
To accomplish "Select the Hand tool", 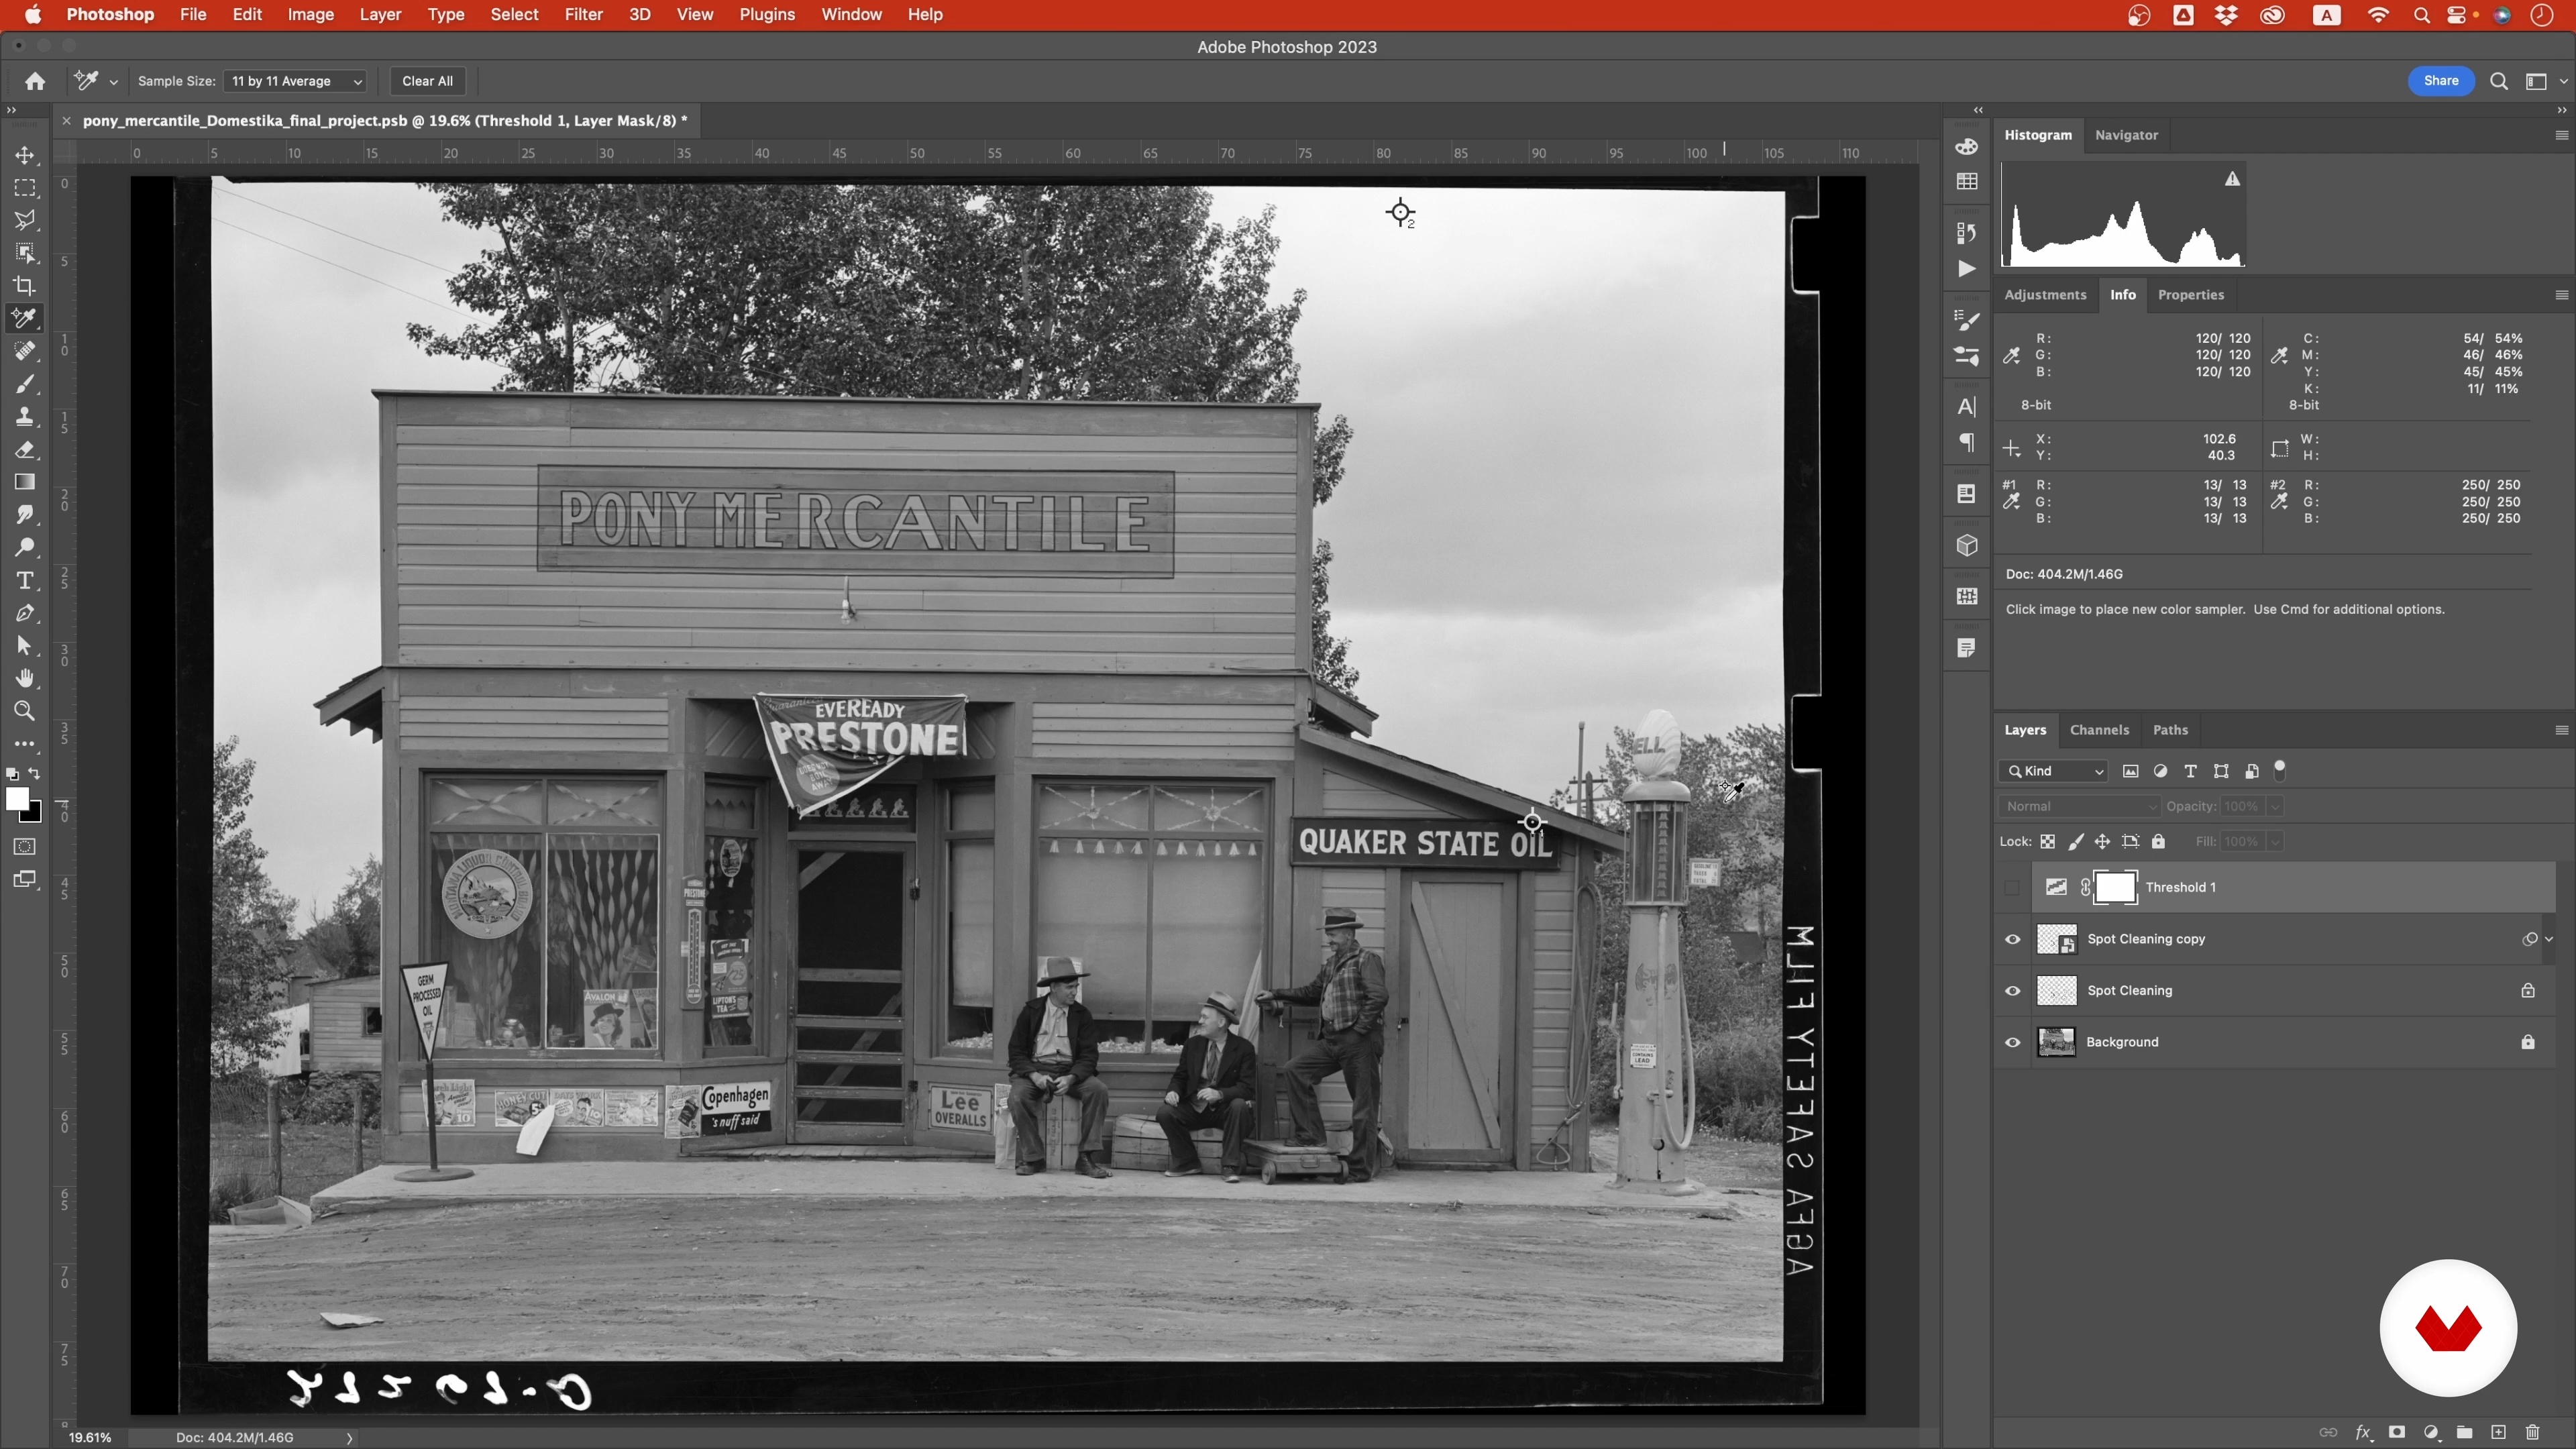I will [x=25, y=679].
